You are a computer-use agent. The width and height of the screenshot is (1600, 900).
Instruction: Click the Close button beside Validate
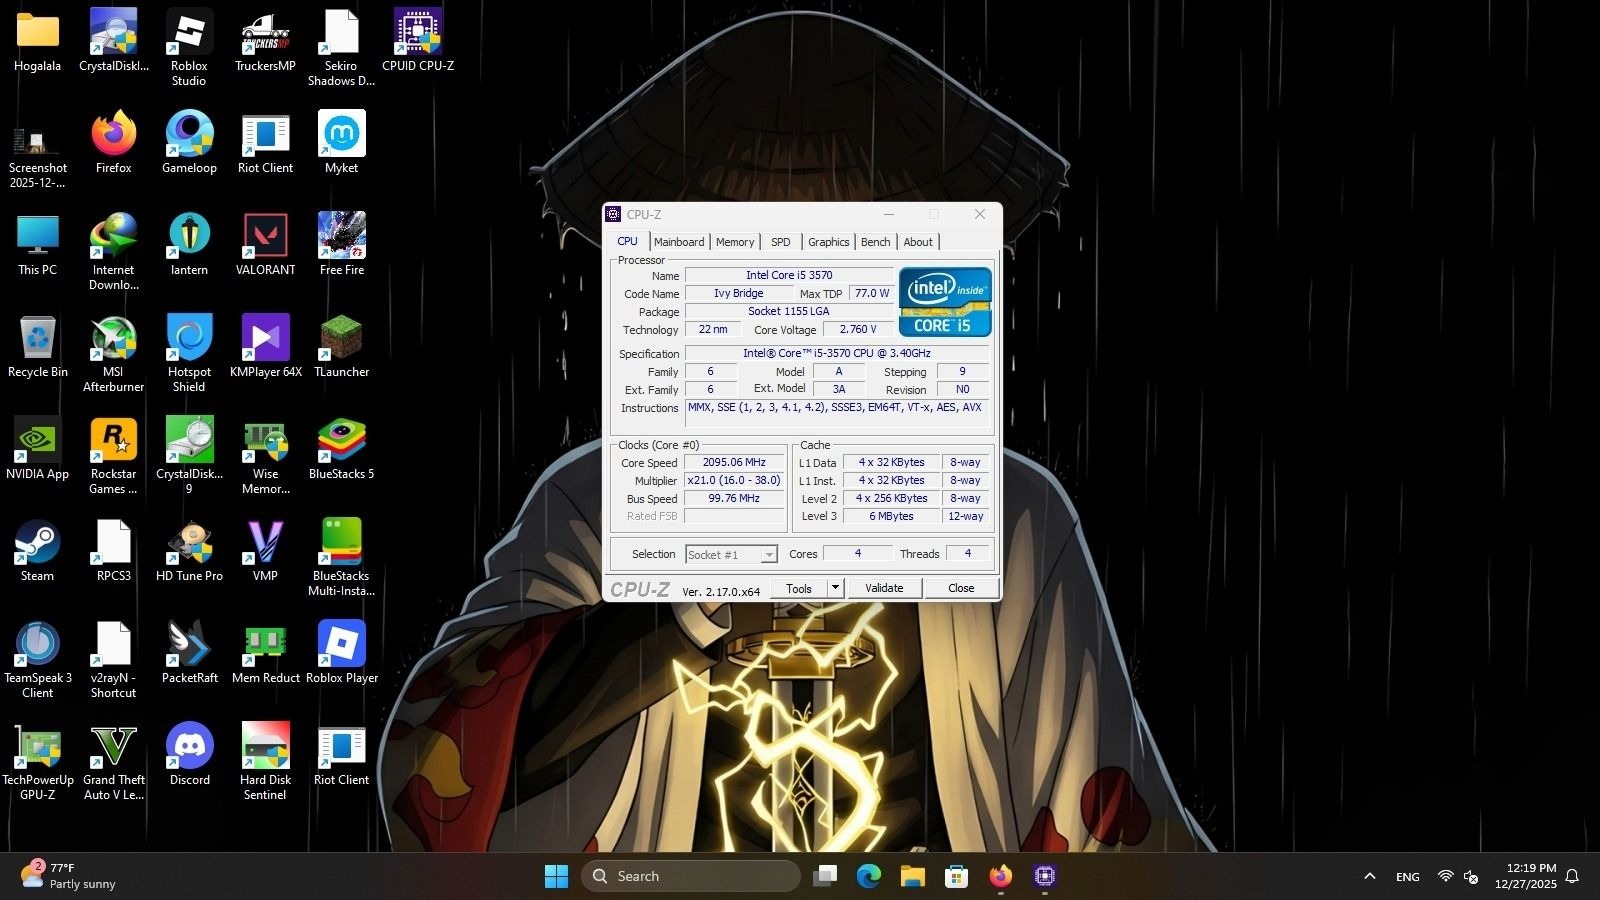[961, 588]
